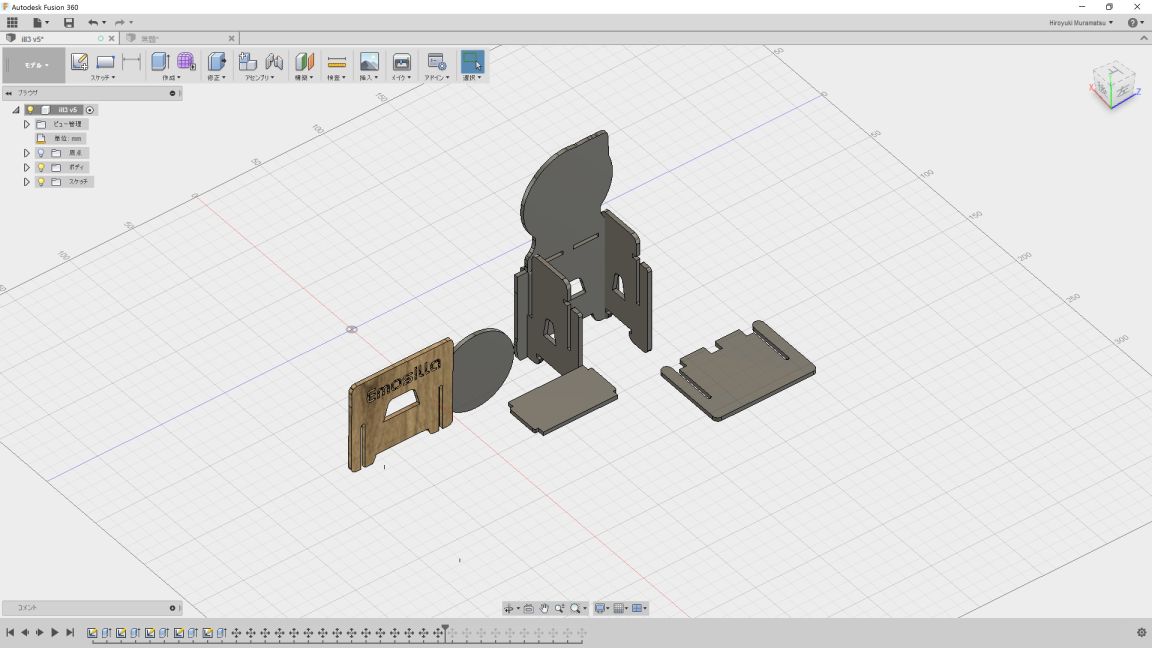Click the Fit zoom magnifier icon
Viewport: 1152px width, 648px height.
pos(575,608)
